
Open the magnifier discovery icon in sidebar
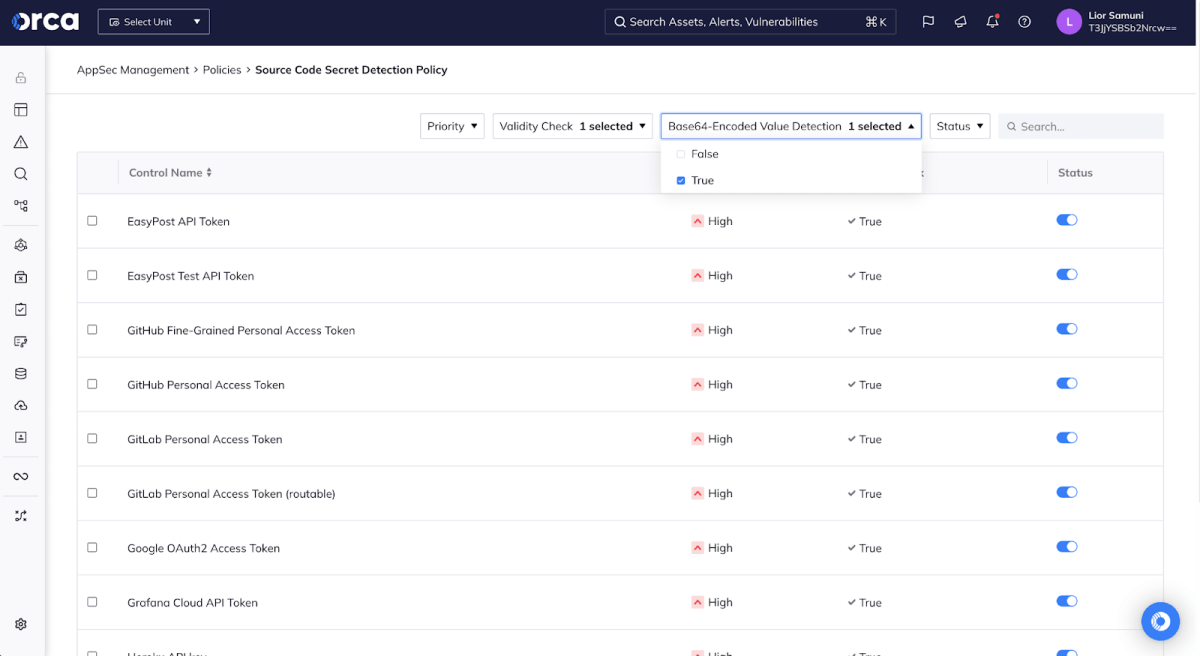pos(21,174)
